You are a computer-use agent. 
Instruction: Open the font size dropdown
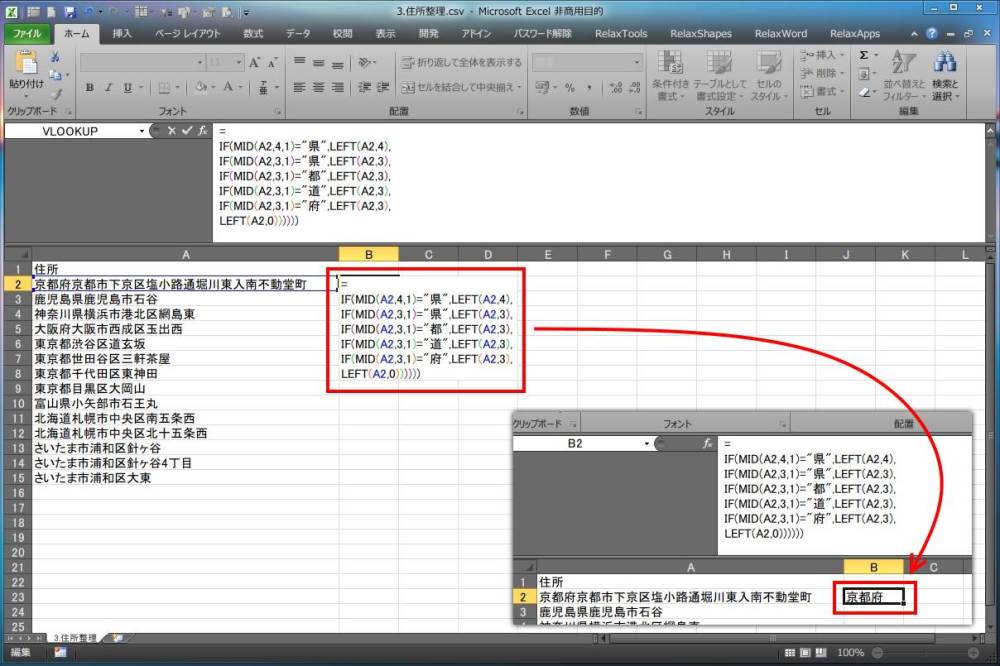click(x=239, y=63)
